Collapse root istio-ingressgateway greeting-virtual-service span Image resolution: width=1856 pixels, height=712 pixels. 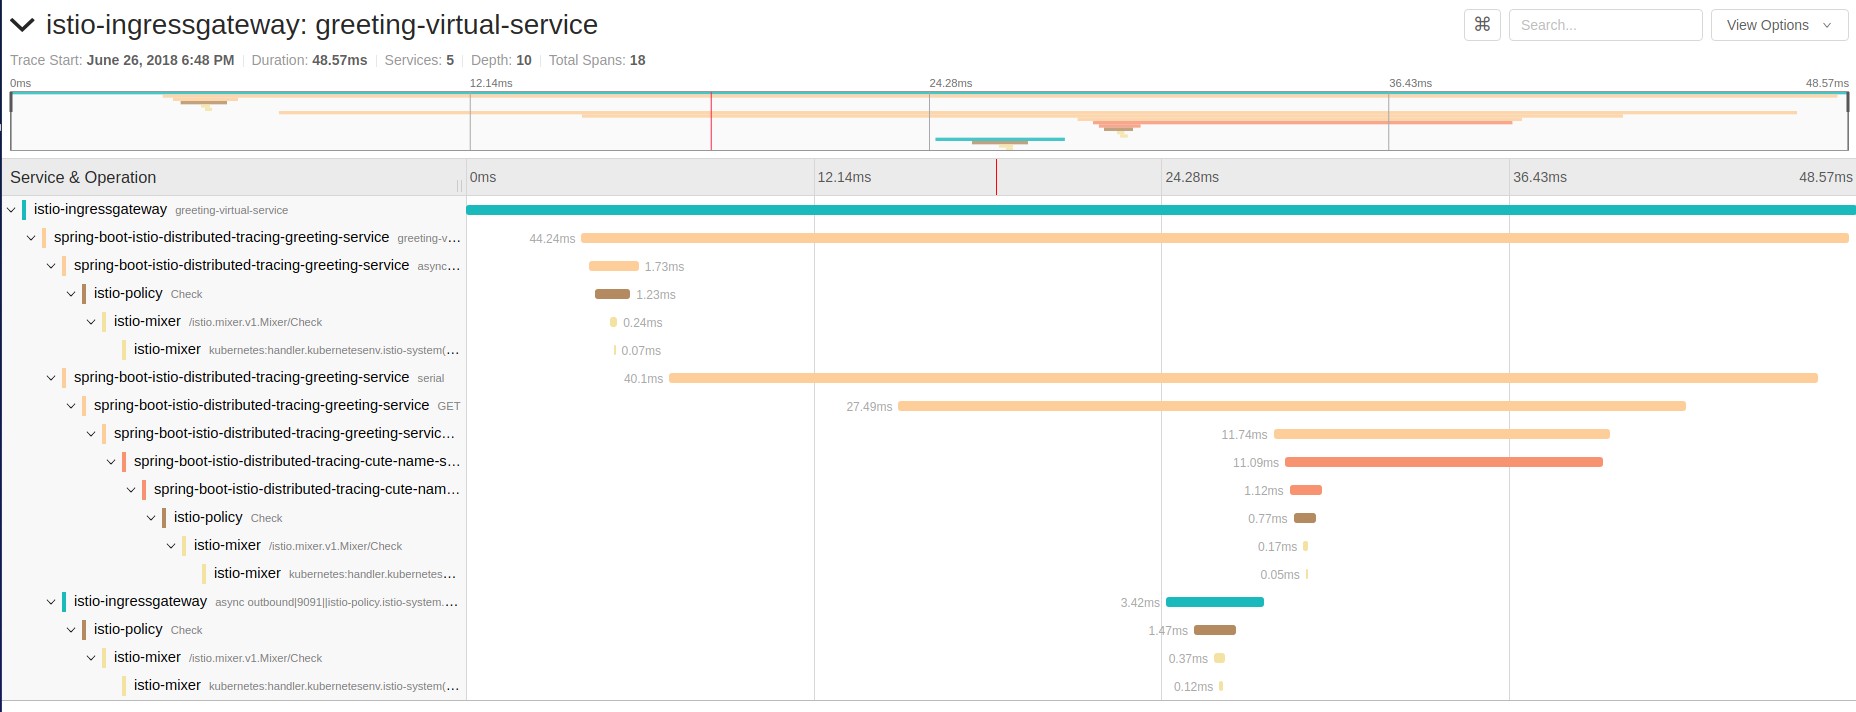click(x=11, y=210)
